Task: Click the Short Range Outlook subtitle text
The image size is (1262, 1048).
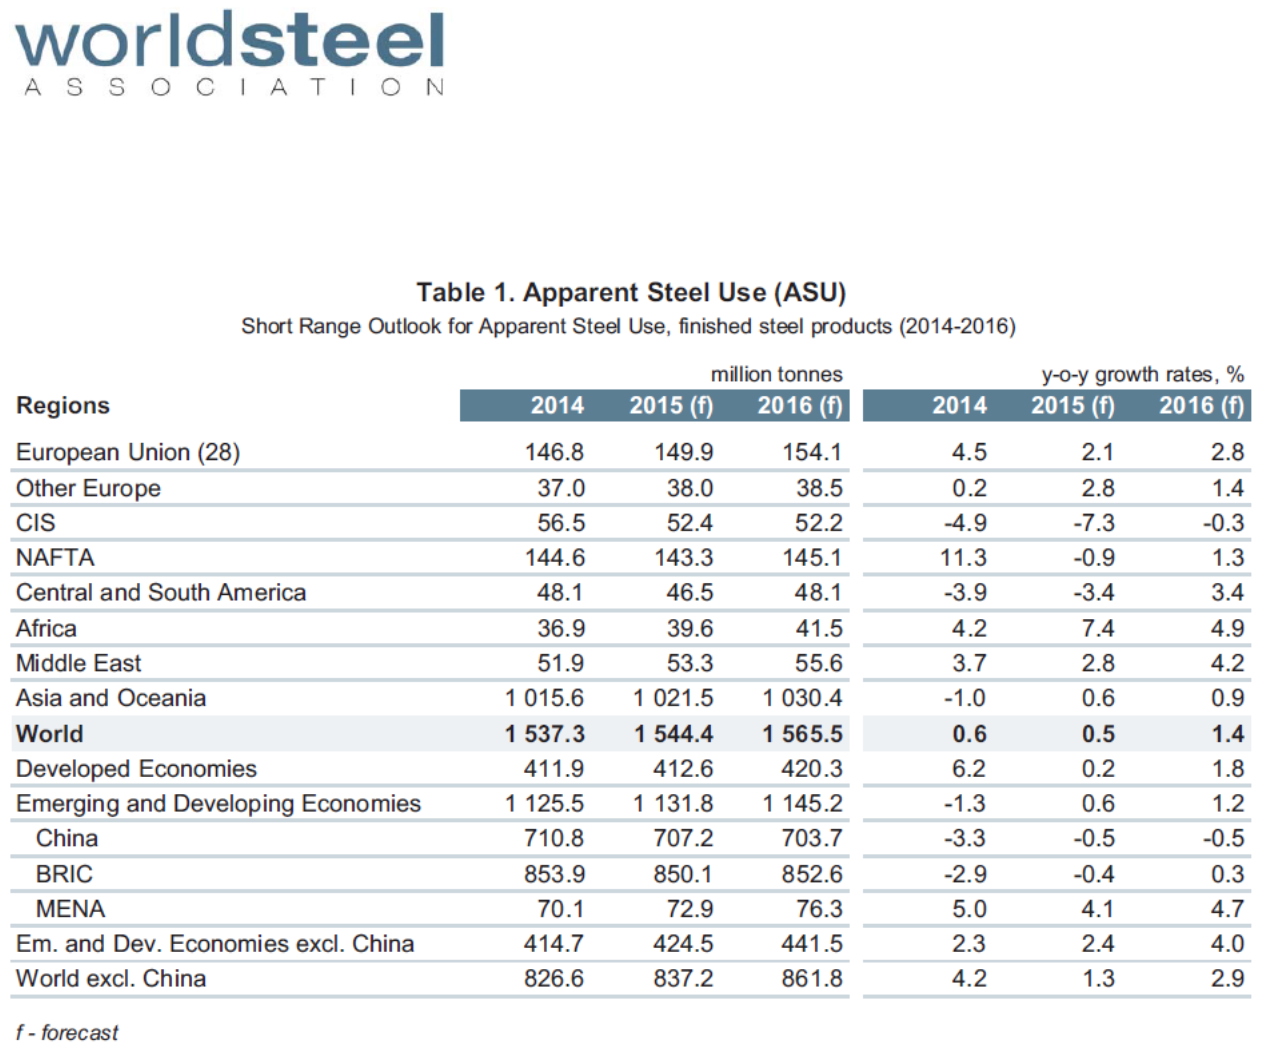Action: pos(628,327)
